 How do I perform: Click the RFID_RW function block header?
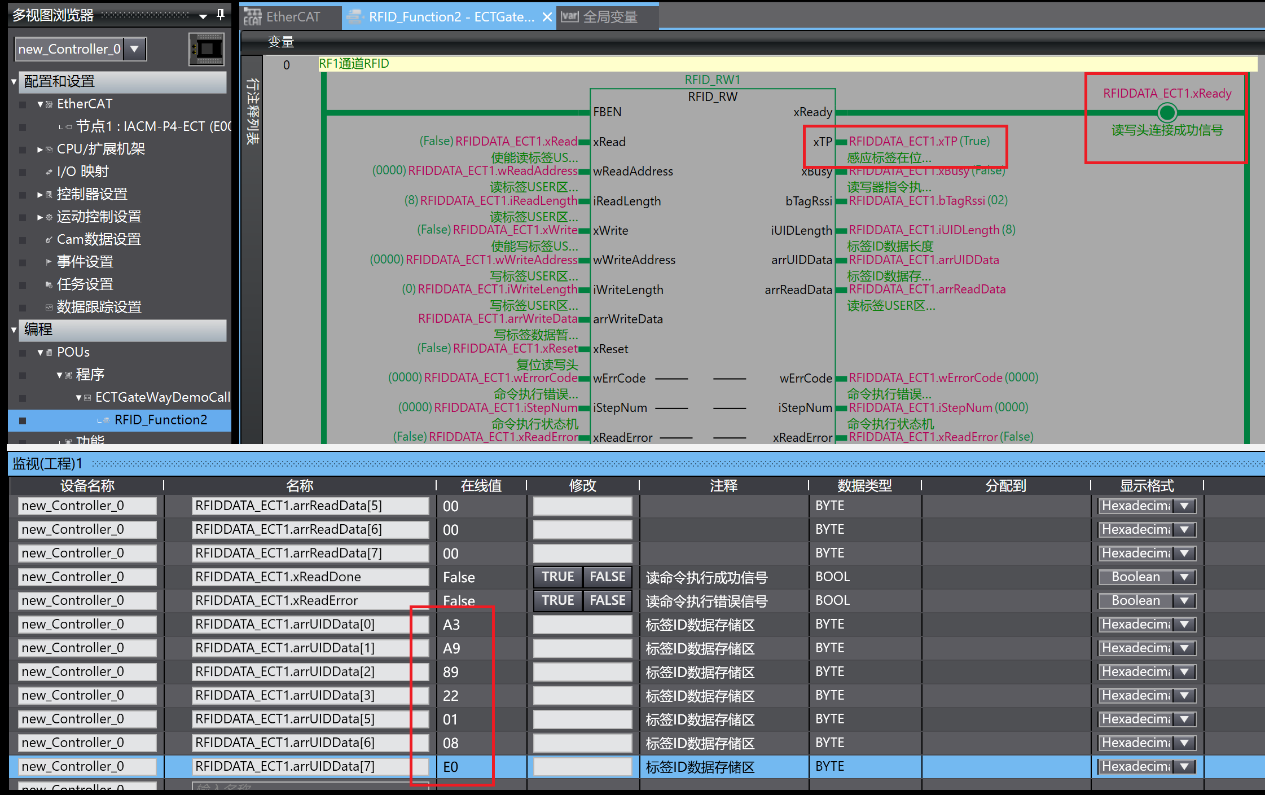[x=712, y=97]
